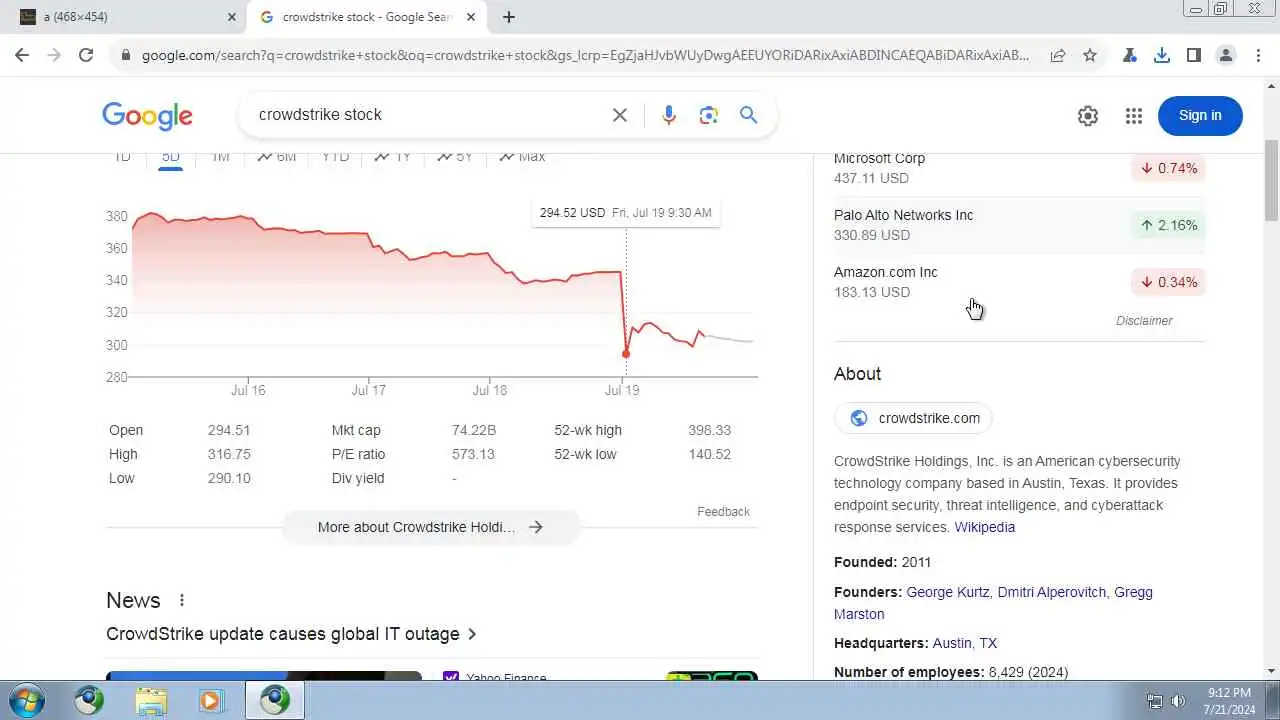This screenshot has height=720, width=1280.
Task: Open the Amazon.com Inc stock row
Action: pyautogui.click(x=1019, y=282)
